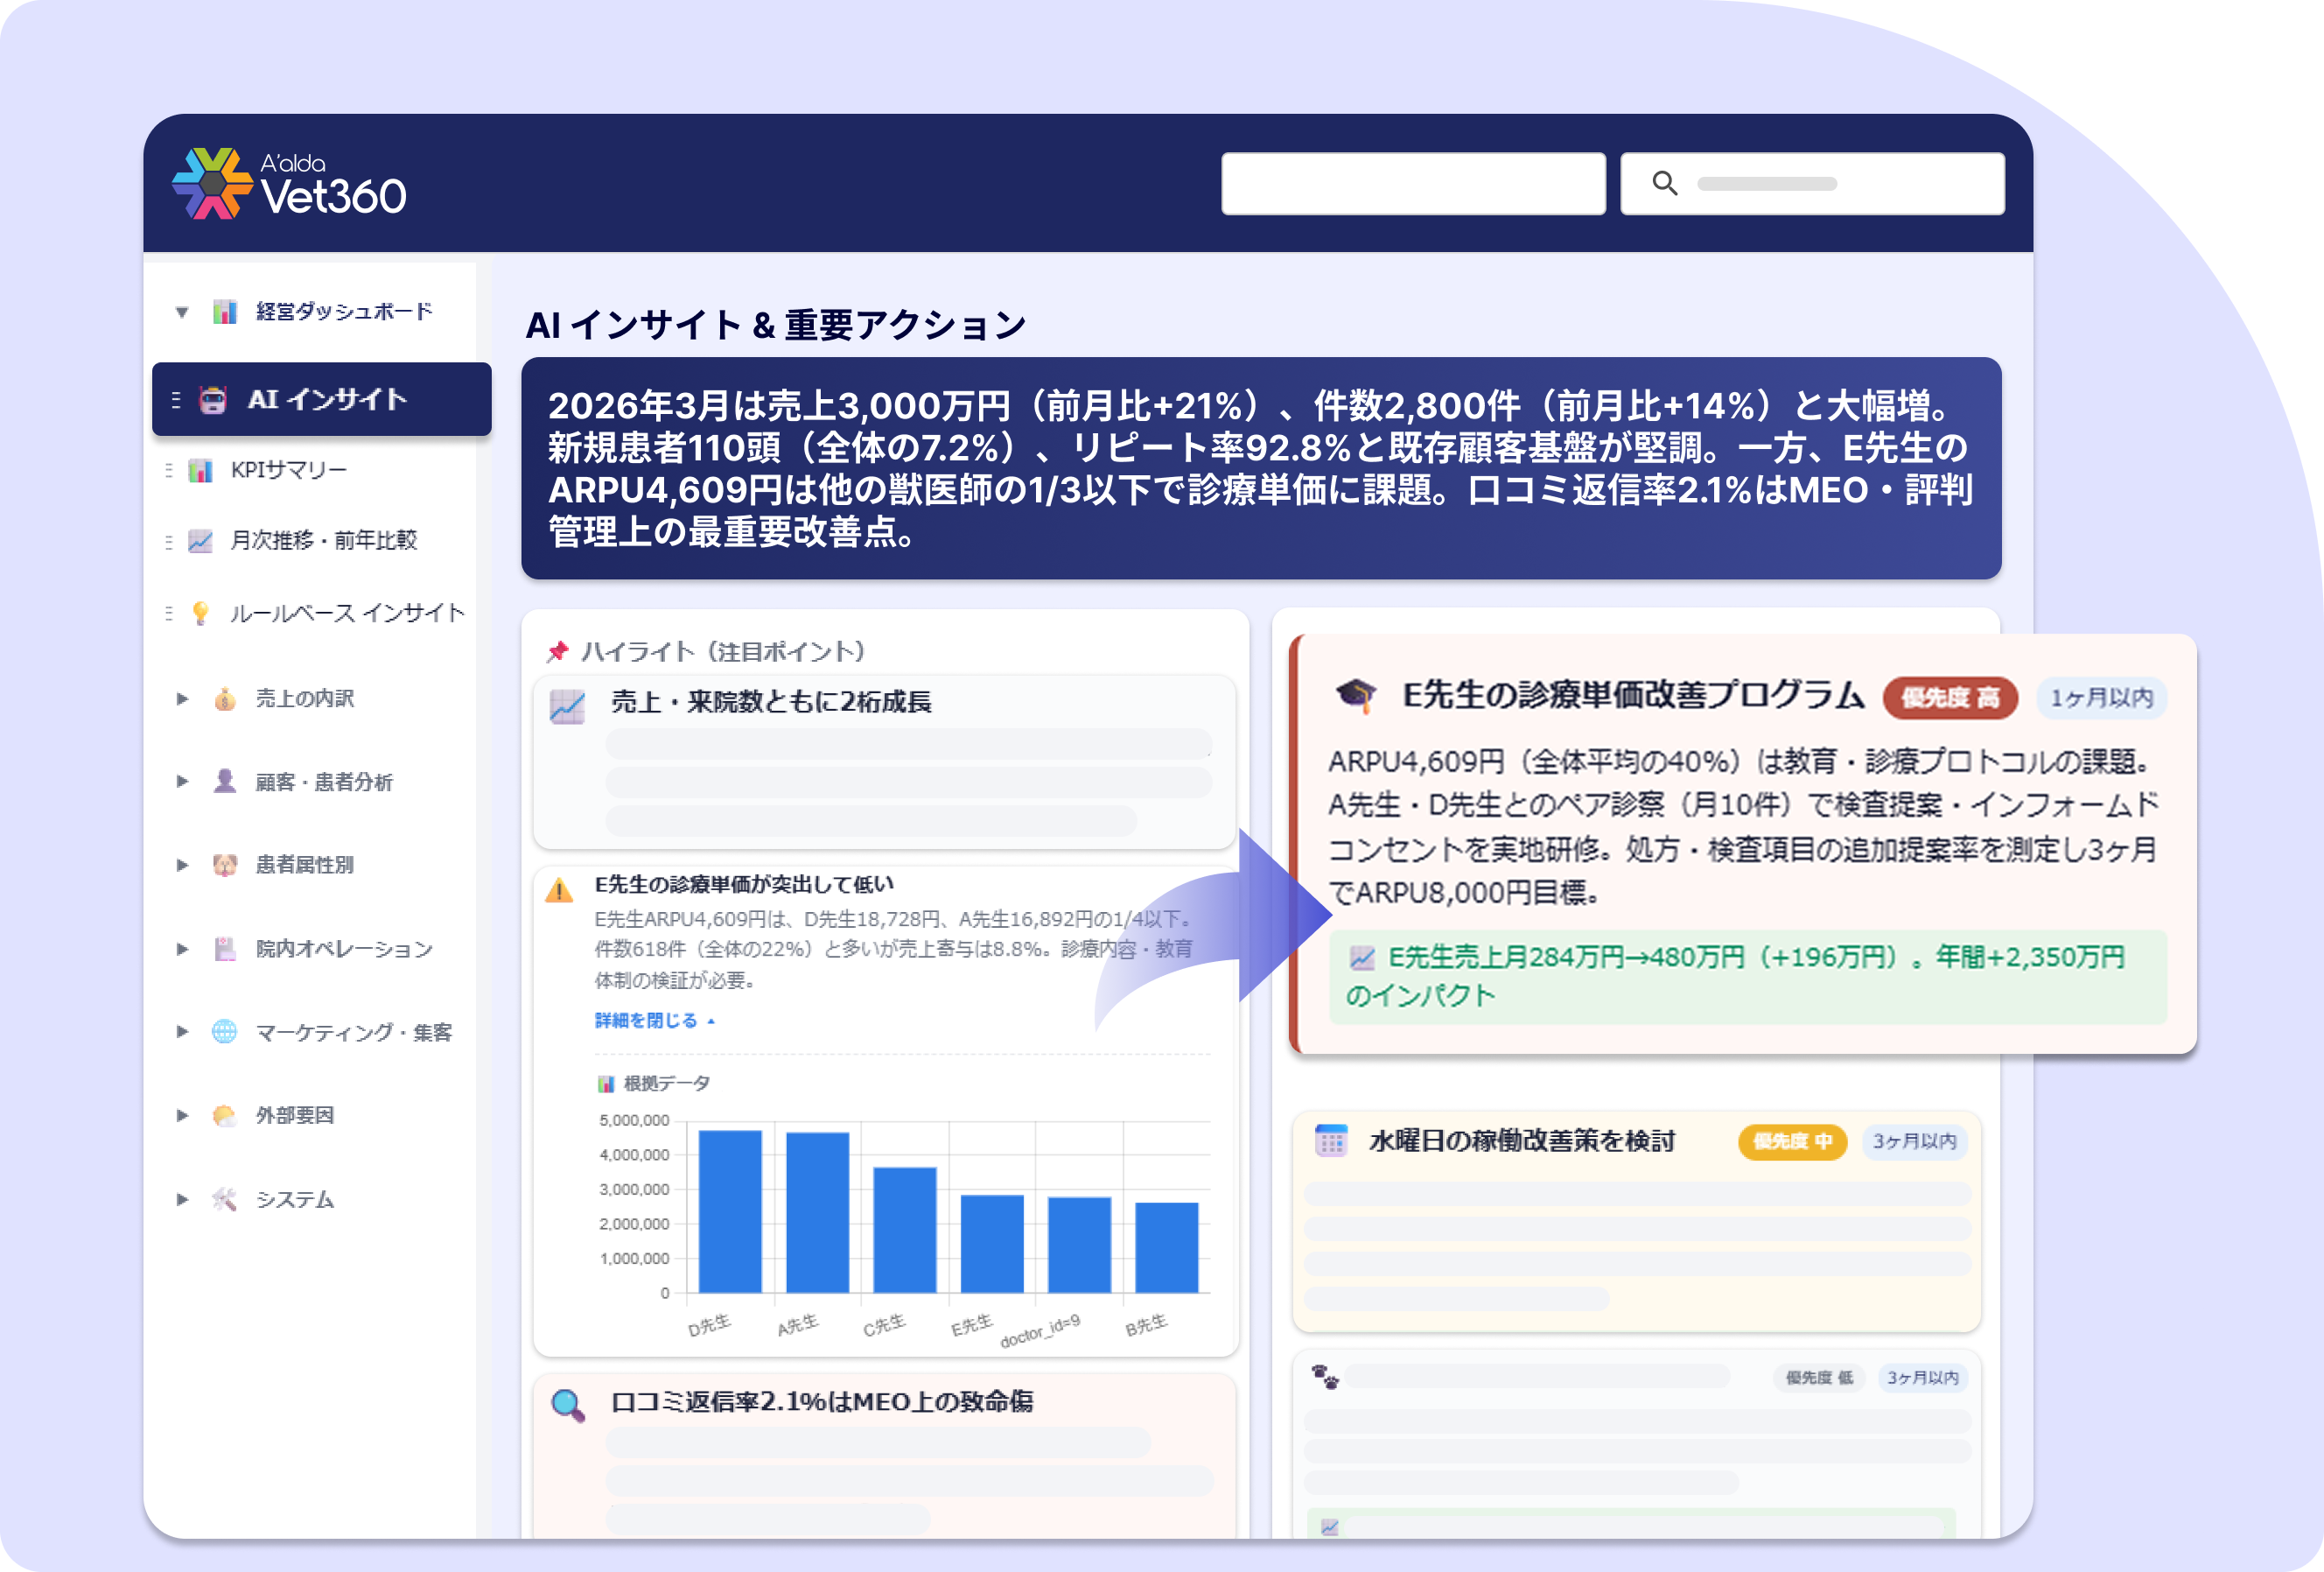Click the search magnifier icon

(1664, 183)
